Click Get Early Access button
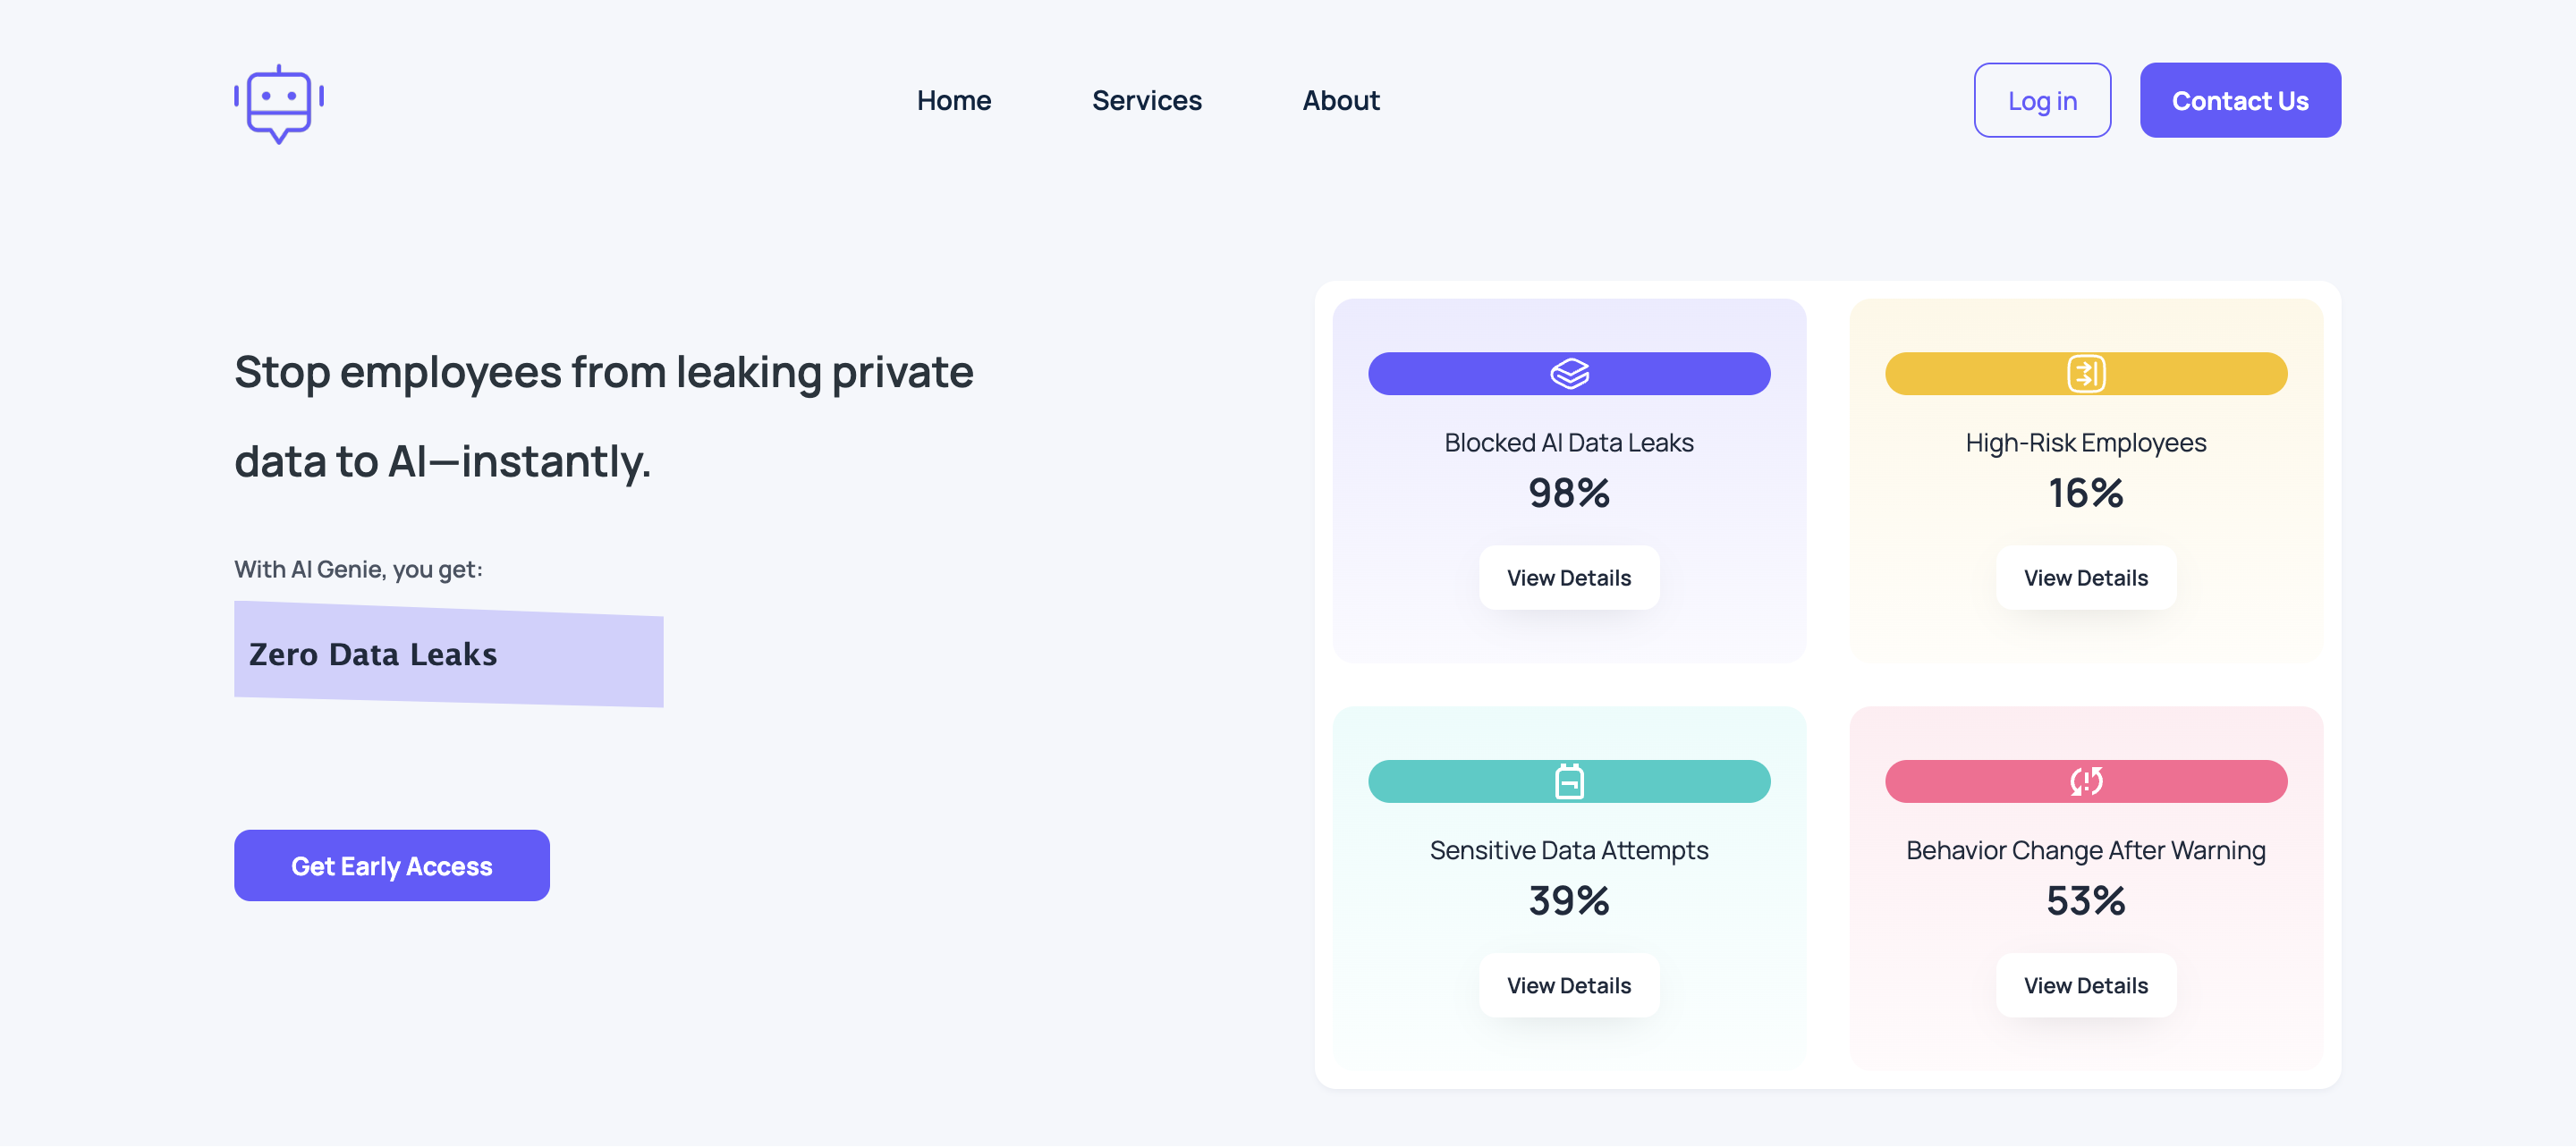The height and width of the screenshot is (1148, 2576). pos(391,865)
